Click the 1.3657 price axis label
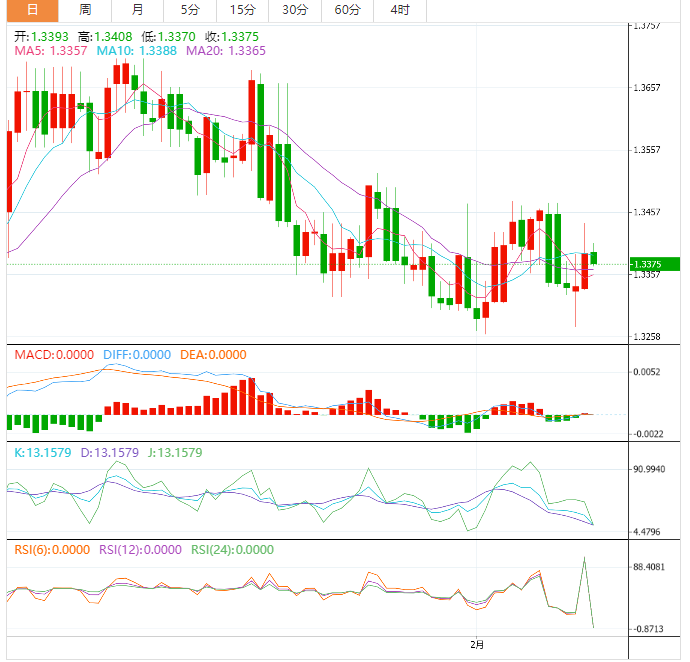Viewport: 690px width, 662px height. [x=647, y=88]
